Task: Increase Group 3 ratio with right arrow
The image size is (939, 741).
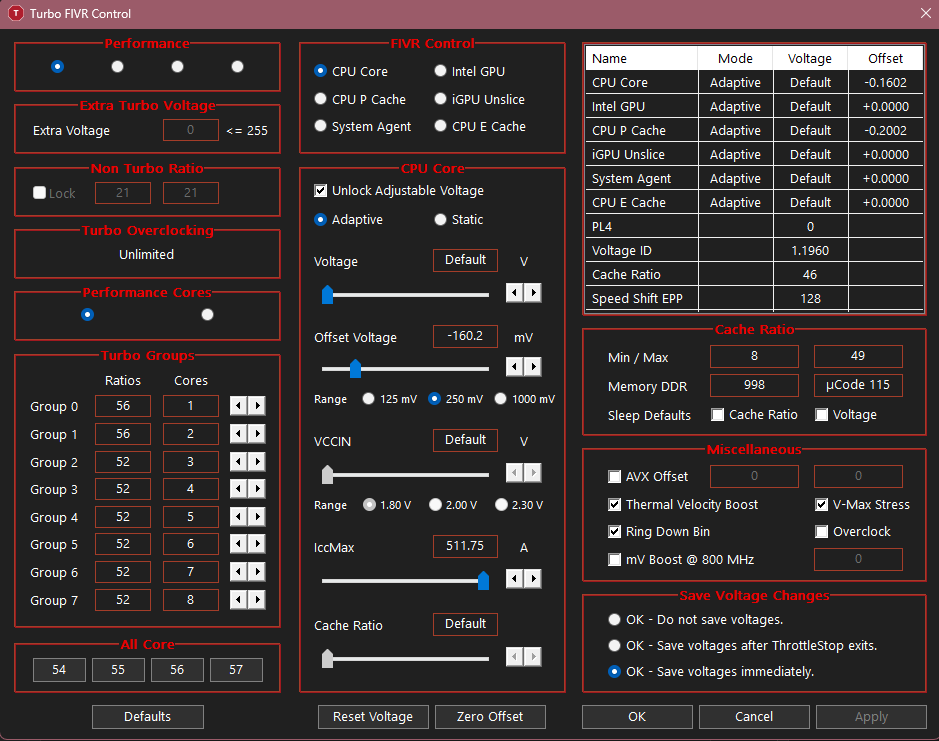Action: tap(257, 489)
